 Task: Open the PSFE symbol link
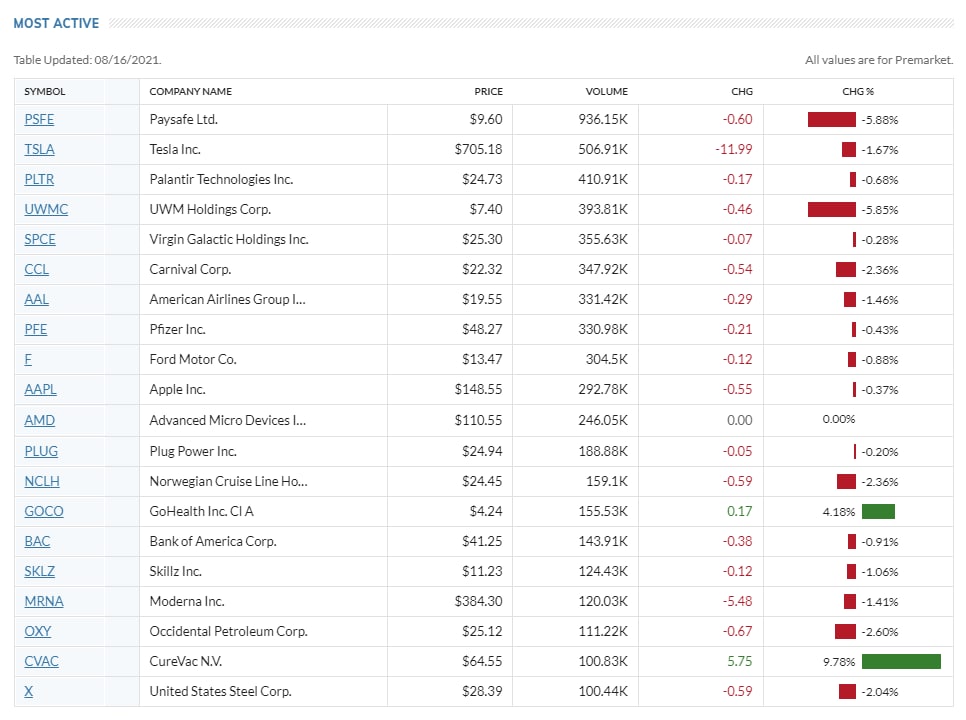click(x=39, y=119)
